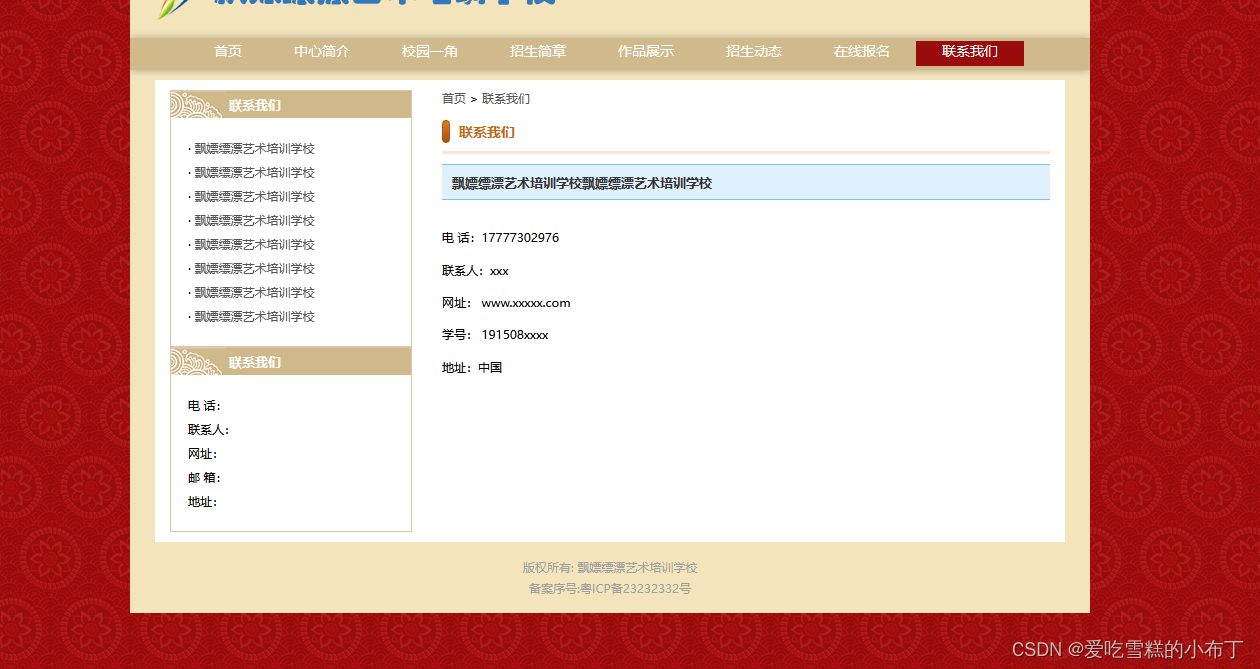Open the 校园一角 navigation item

click(430, 52)
